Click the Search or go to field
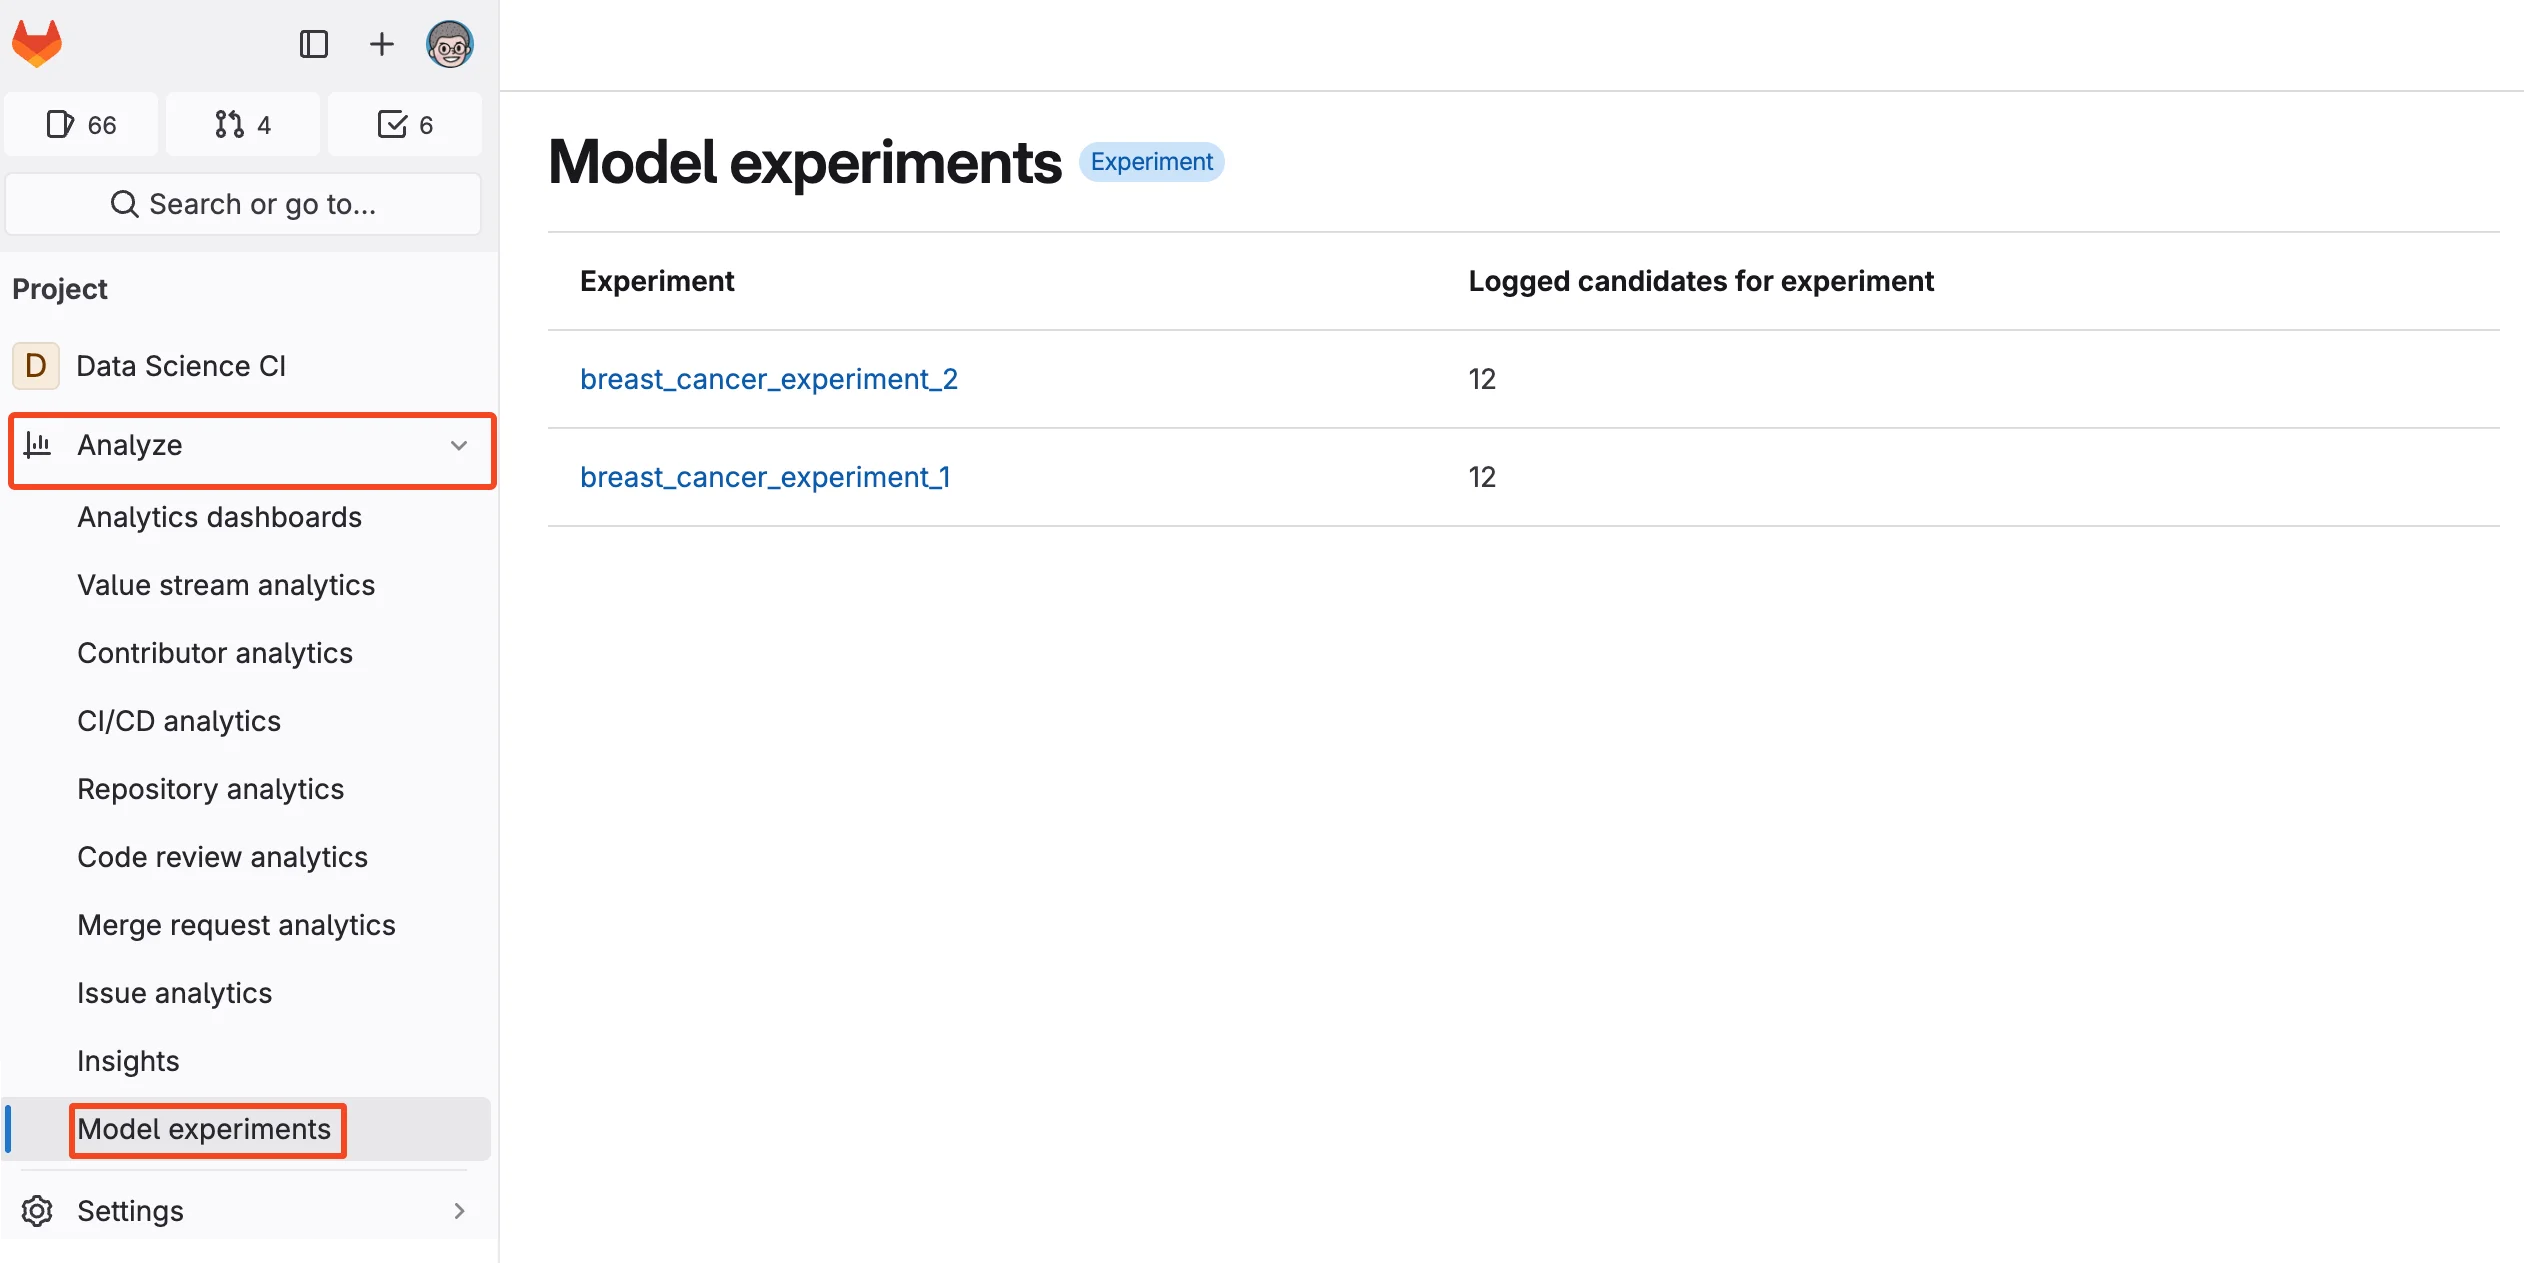The image size is (2524, 1263). (243, 204)
